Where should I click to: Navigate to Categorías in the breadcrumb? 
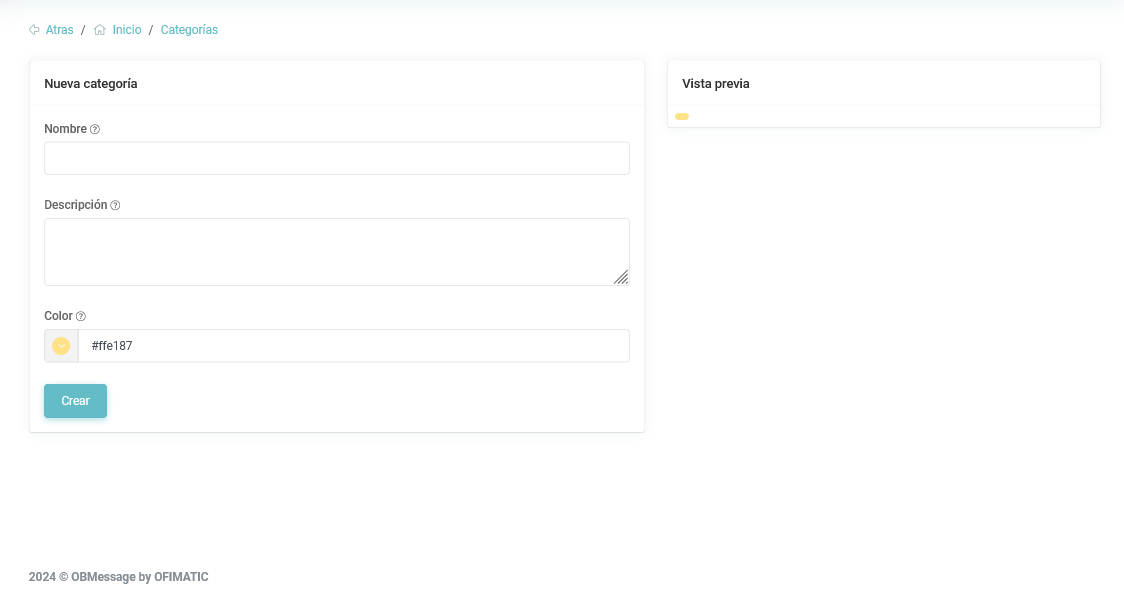click(x=189, y=30)
